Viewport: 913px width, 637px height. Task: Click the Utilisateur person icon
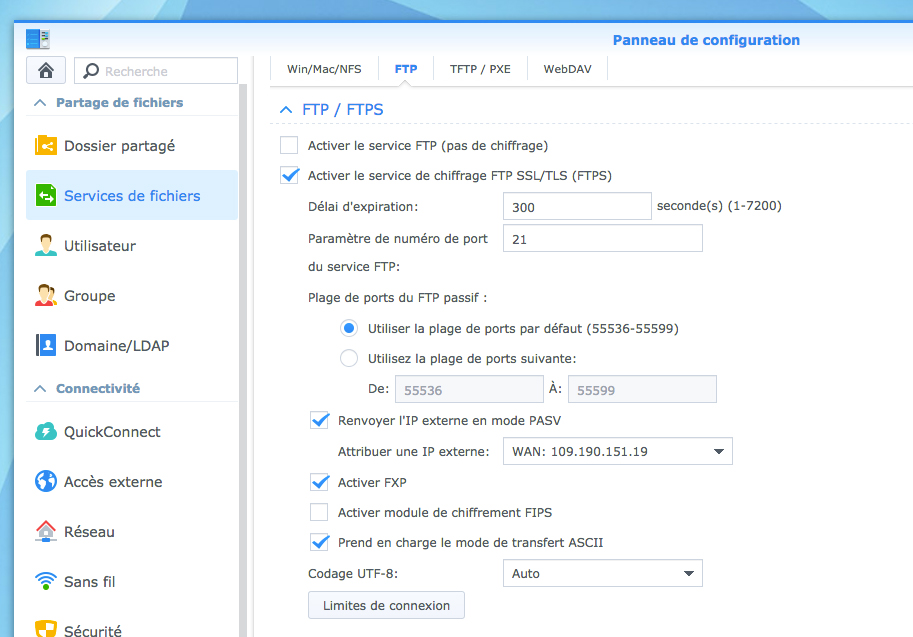point(46,246)
